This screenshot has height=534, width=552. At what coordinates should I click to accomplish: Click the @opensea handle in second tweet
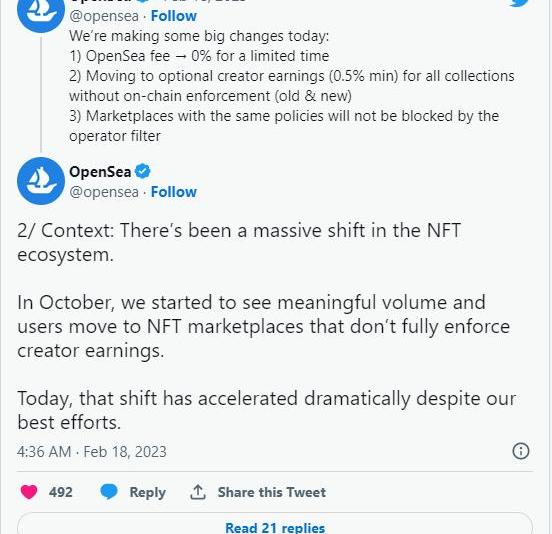click(x=104, y=192)
